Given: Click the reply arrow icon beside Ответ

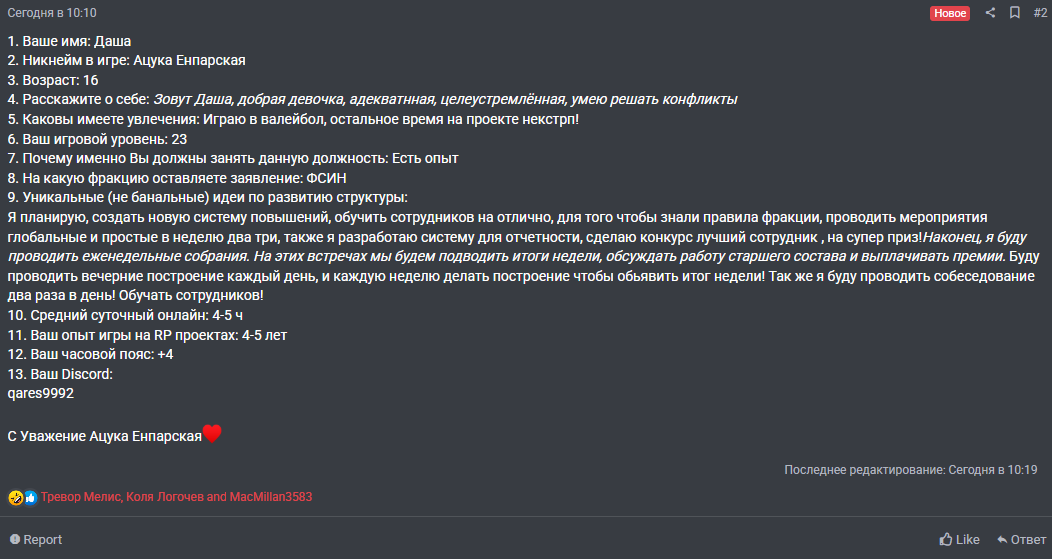Looking at the screenshot, I should 1002,540.
